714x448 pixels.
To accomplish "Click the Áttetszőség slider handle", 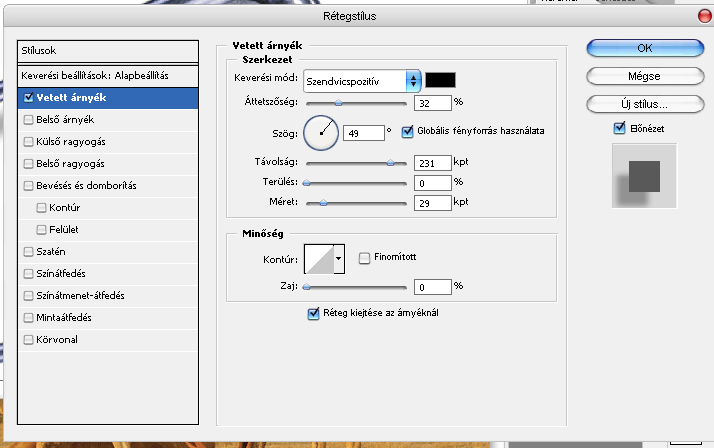I will pyautogui.click(x=338, y=103).
